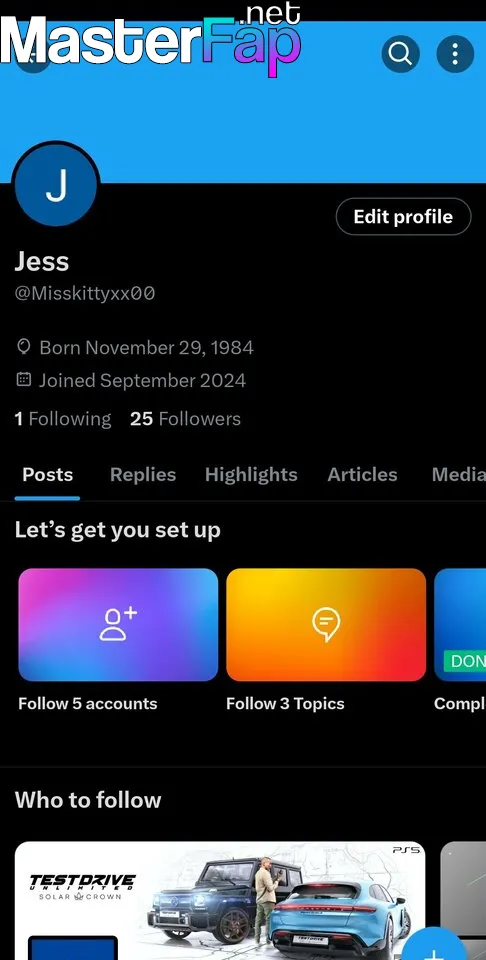
Task: Switch to the Highlights tab
Action: (251, 475)
